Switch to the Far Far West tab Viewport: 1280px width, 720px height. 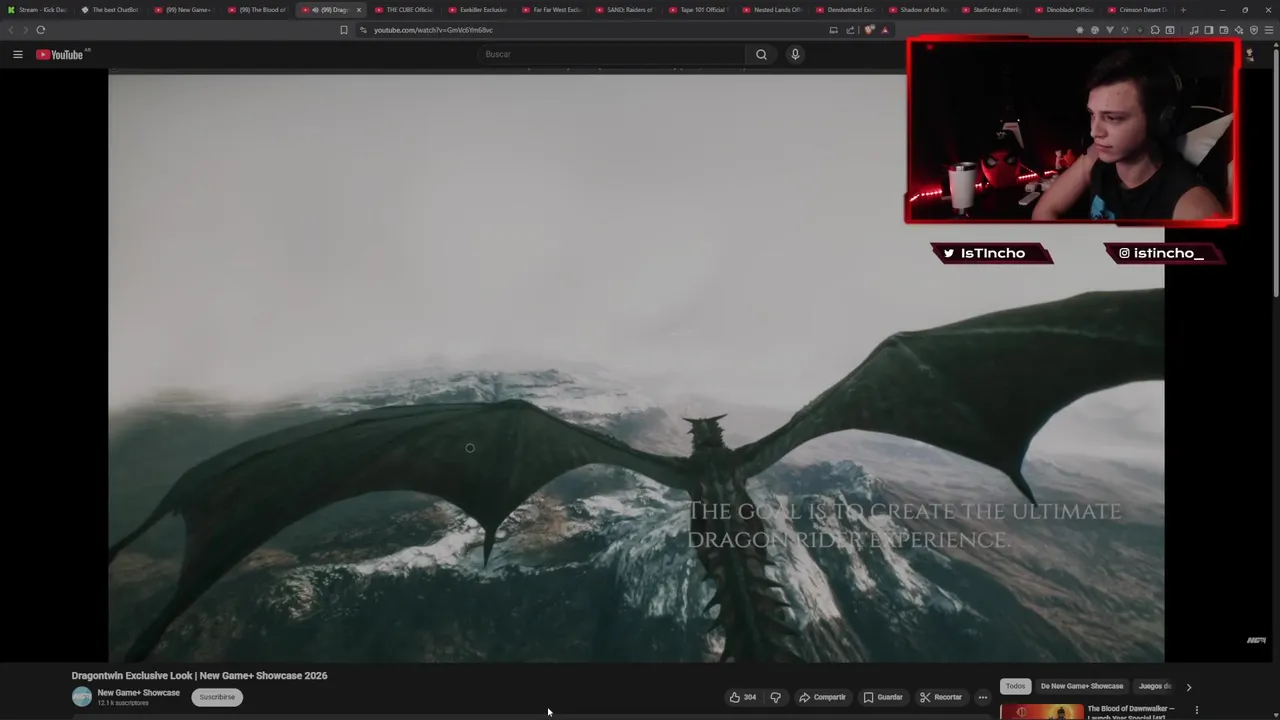click(552, 10)
